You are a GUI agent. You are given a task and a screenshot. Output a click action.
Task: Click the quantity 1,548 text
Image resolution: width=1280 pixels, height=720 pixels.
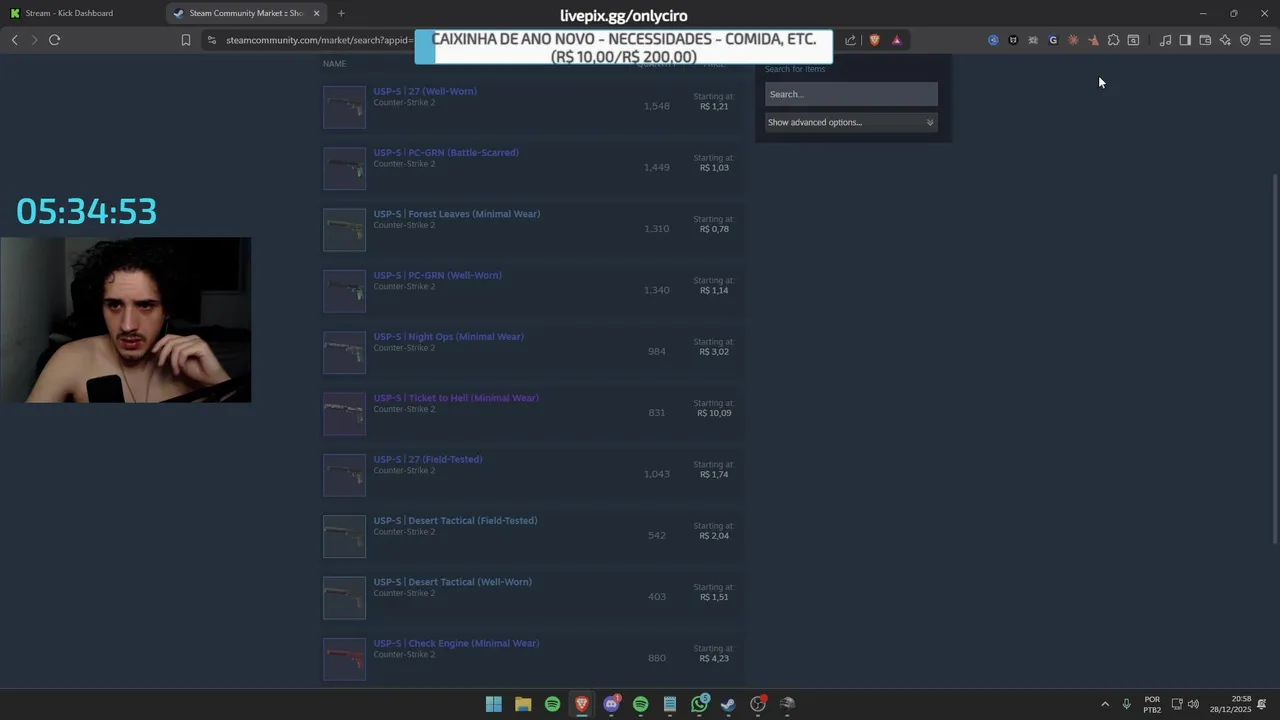657,106
